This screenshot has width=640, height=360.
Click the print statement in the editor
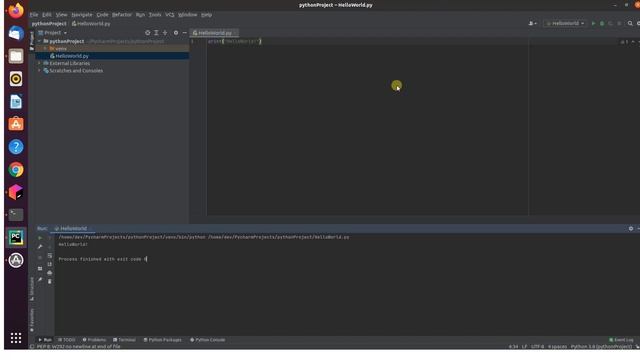tap(234, 41)
